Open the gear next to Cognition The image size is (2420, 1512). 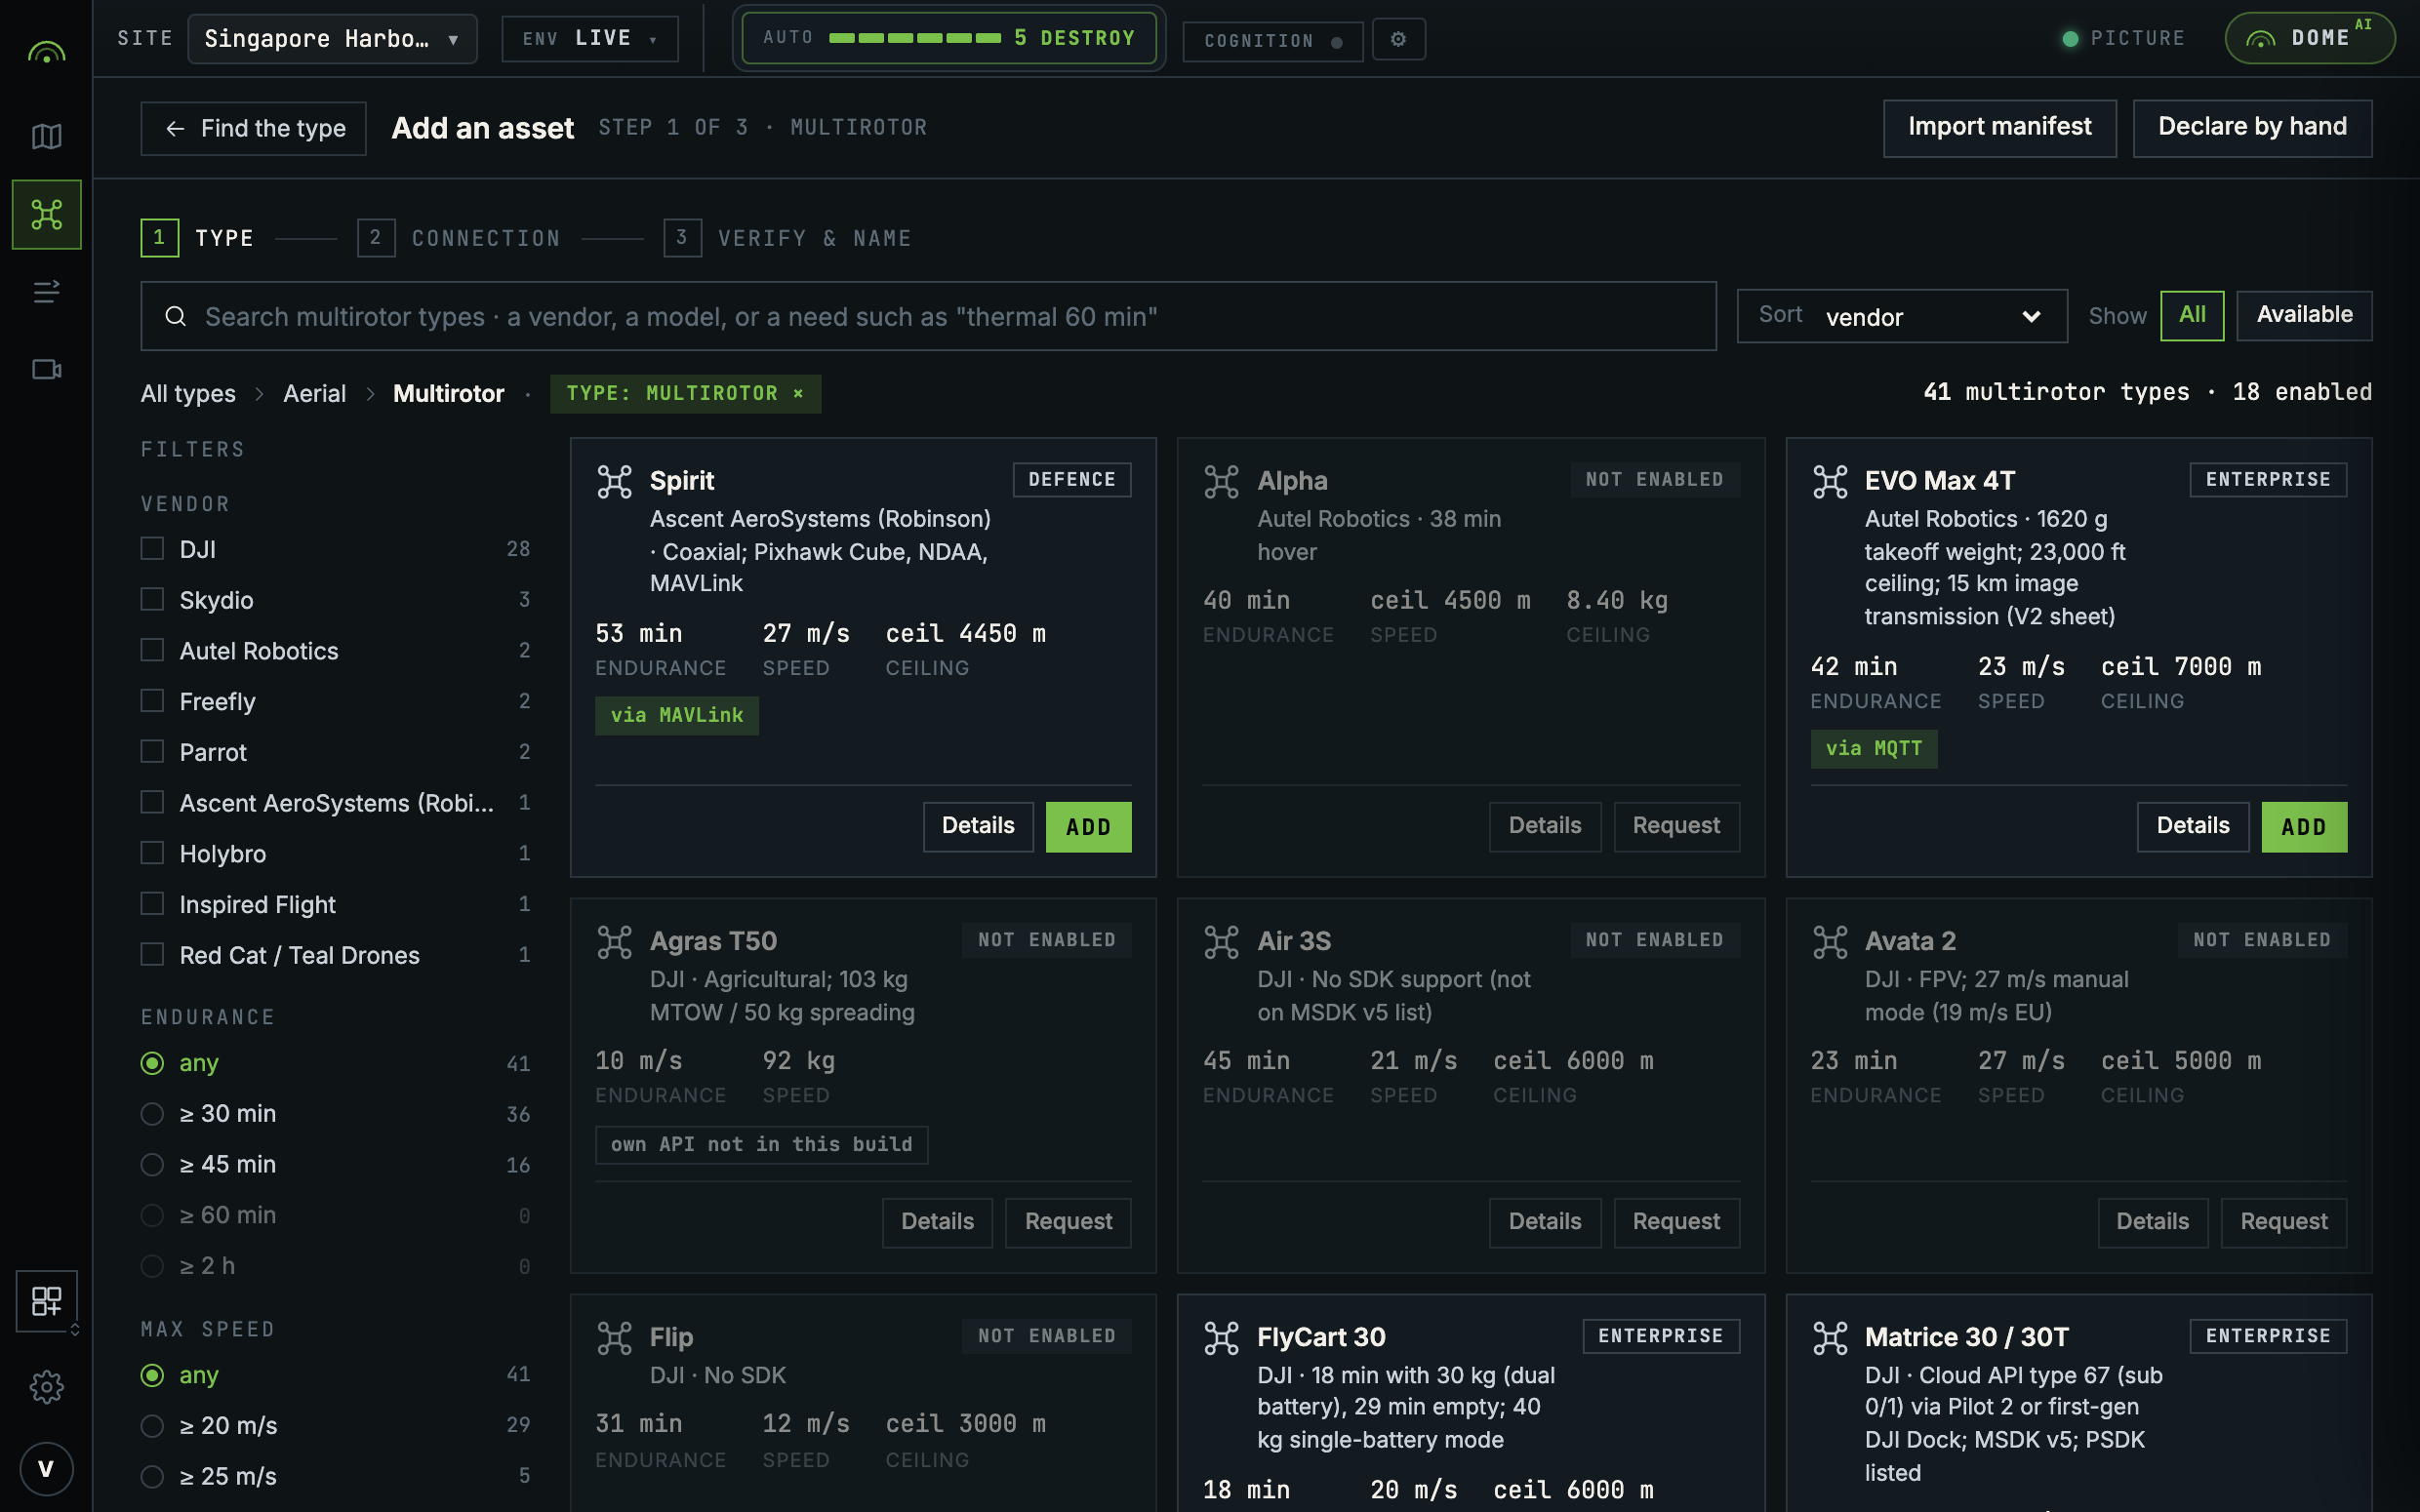click(1398, 39)
